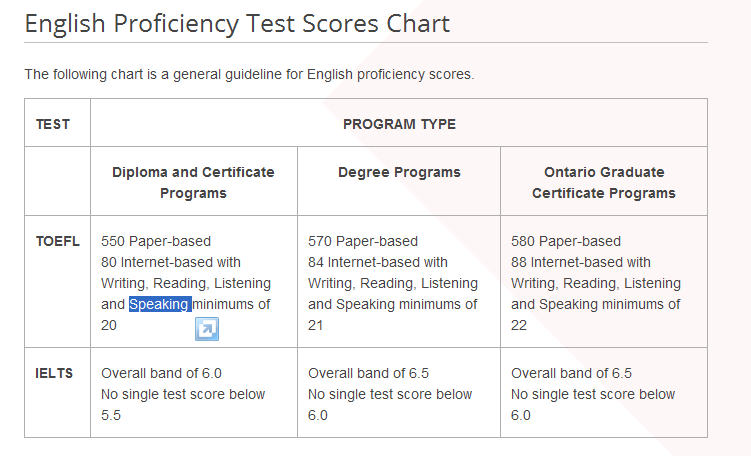
Task: Click the 550 Paper-based text
Action: (156, 241)
